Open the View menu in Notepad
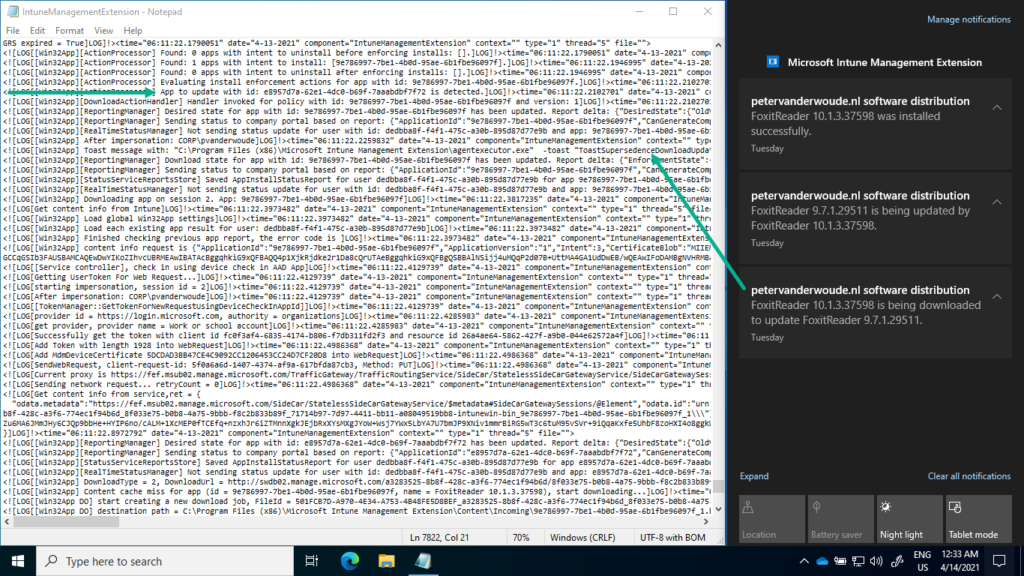Screen dimensions: 1024x576 point(104,30)
